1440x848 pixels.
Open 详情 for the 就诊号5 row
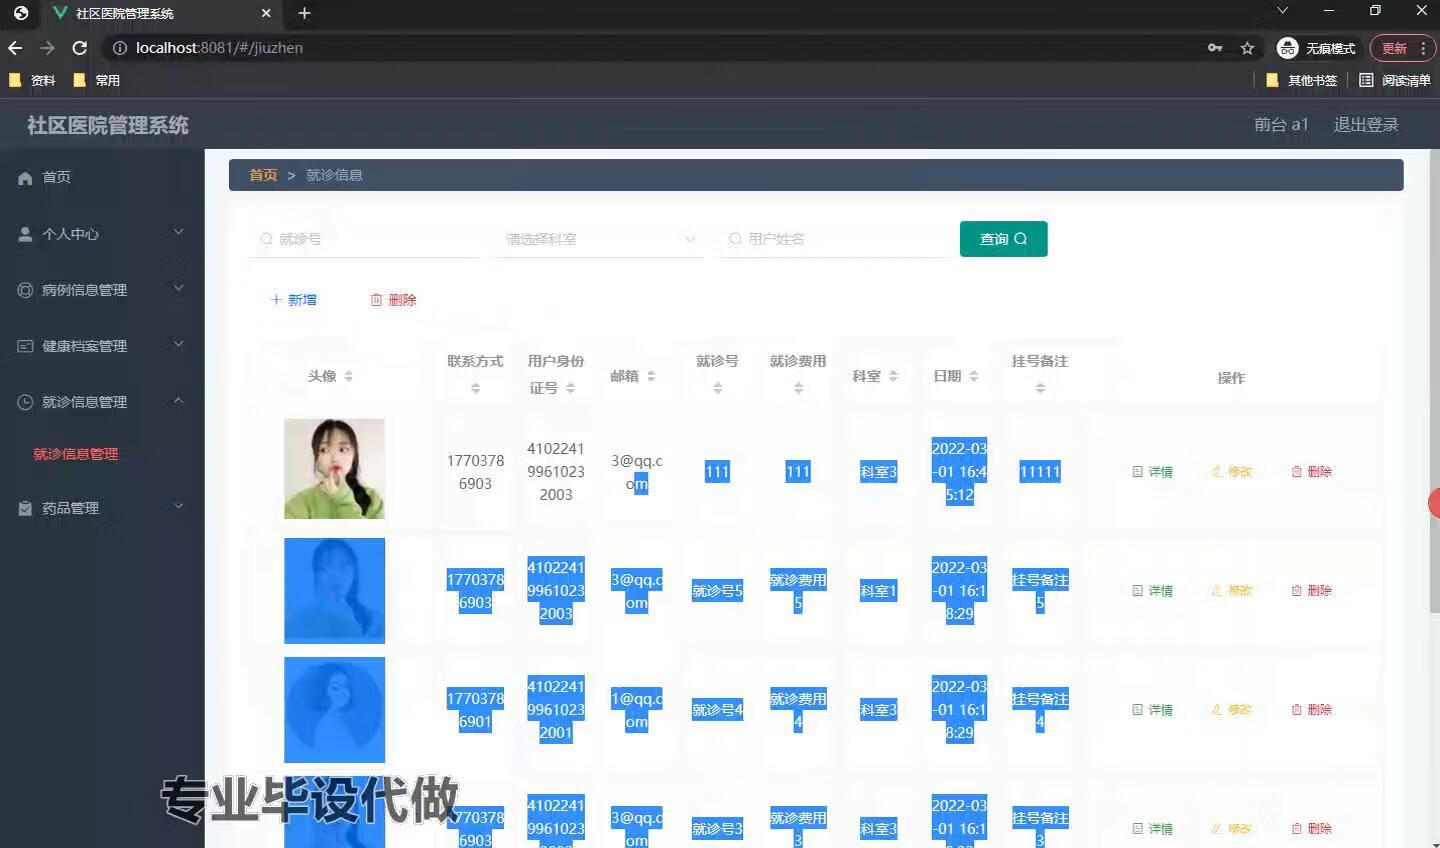[1152, 591]
